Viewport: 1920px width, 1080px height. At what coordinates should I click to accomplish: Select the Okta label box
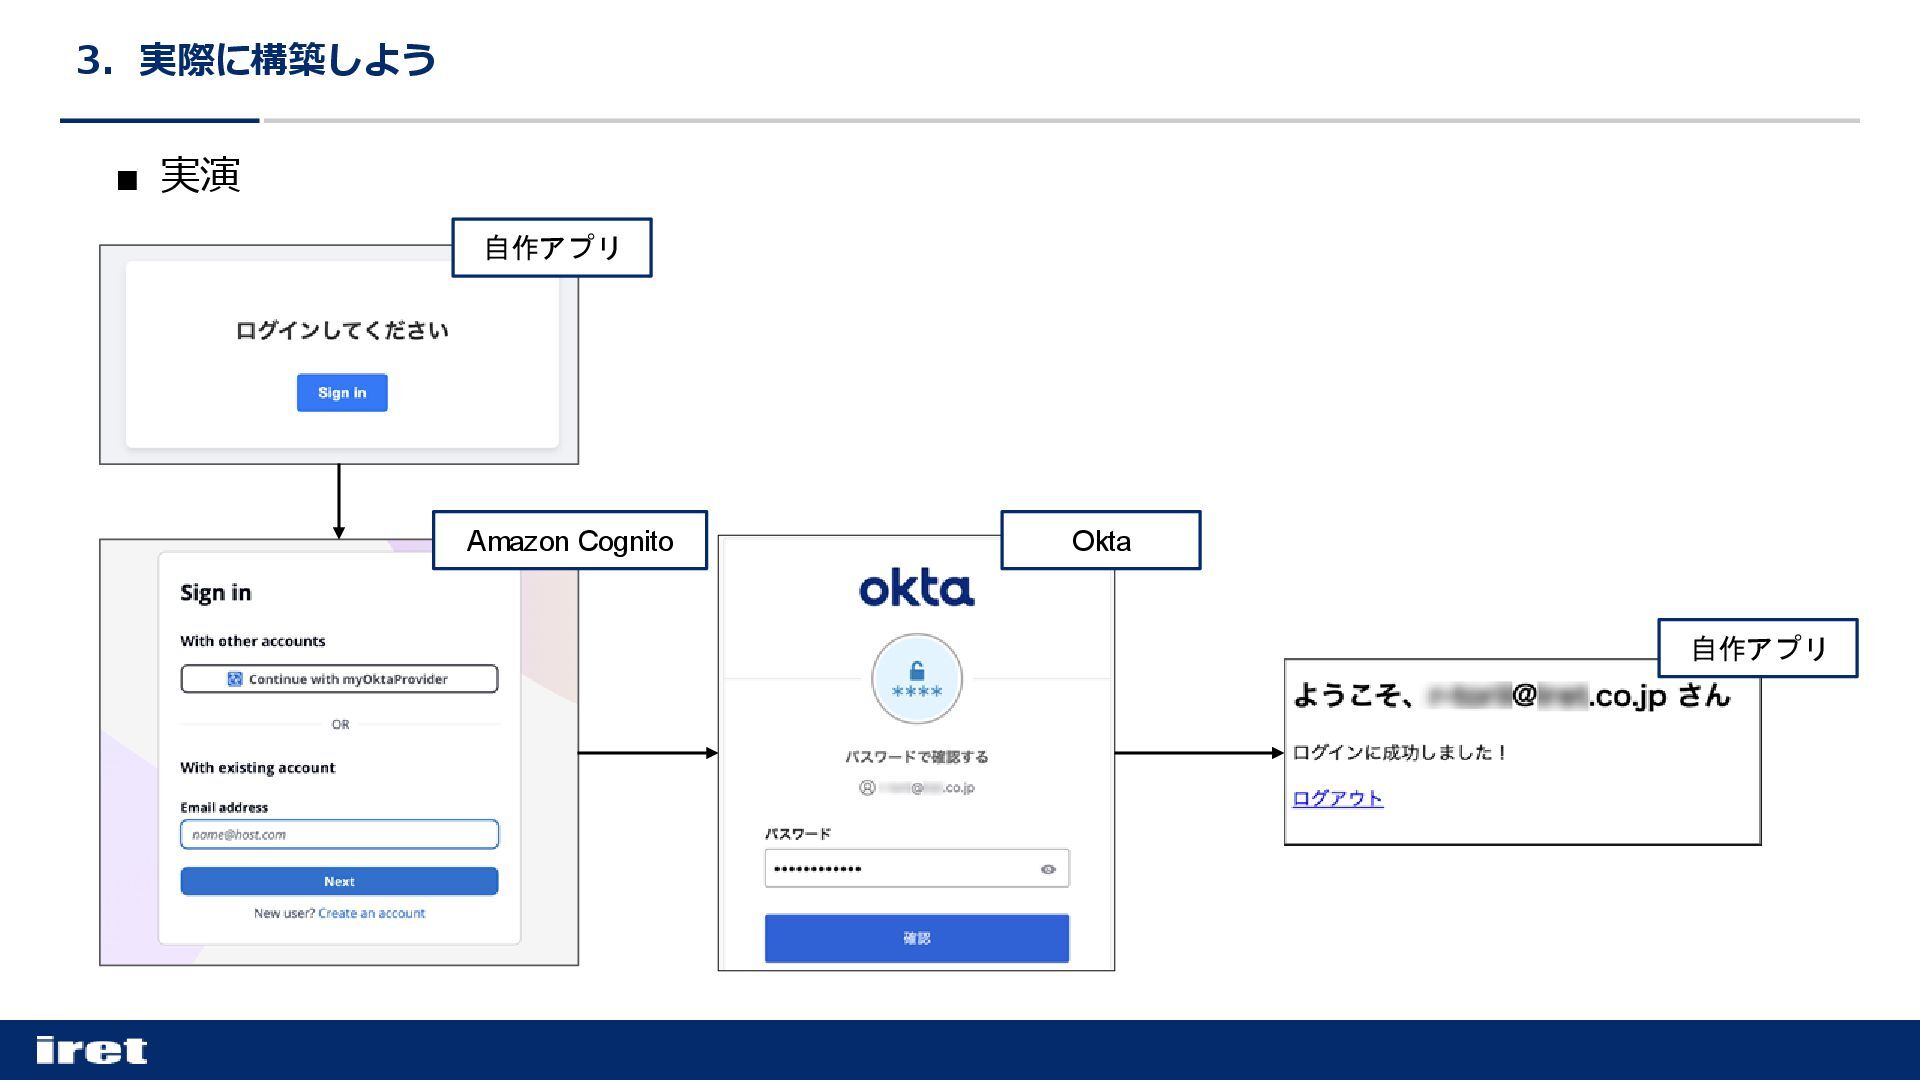[1100, 541]
